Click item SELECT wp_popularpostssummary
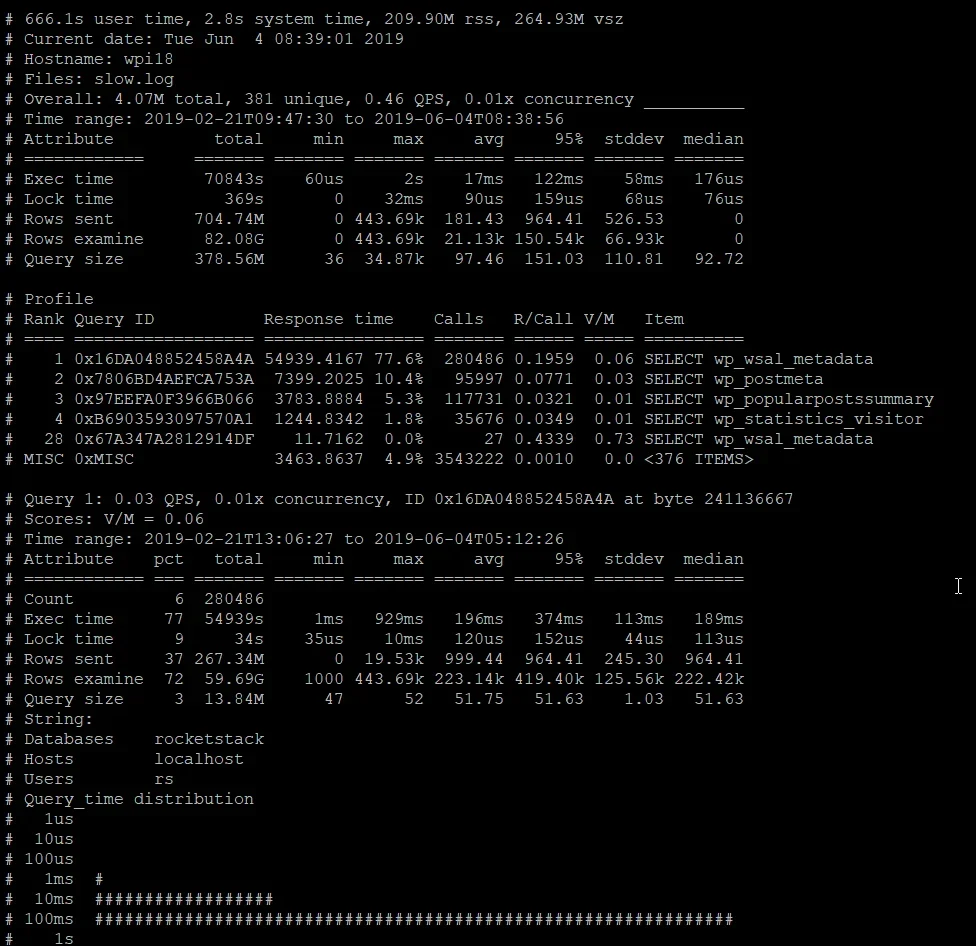 point(789,399)
